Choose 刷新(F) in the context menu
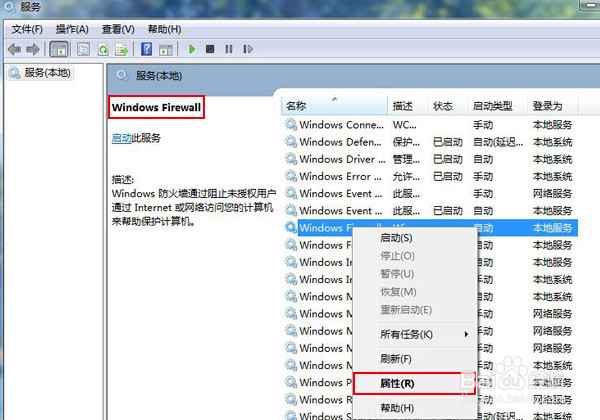This screenshot has height=420, width=600. click(x=396, y=359)
